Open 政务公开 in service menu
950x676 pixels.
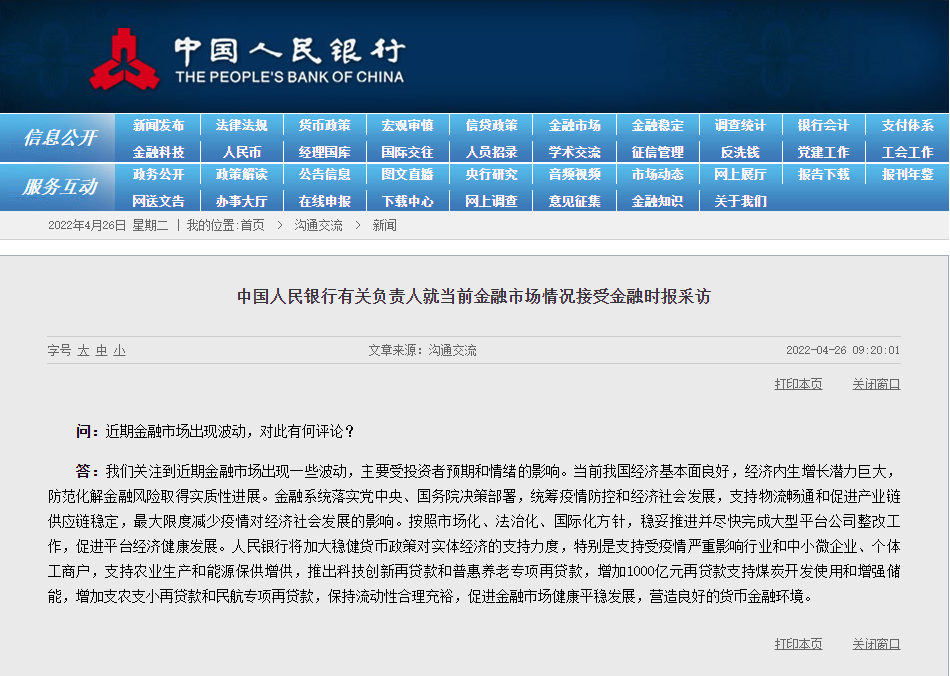(158, 174)
